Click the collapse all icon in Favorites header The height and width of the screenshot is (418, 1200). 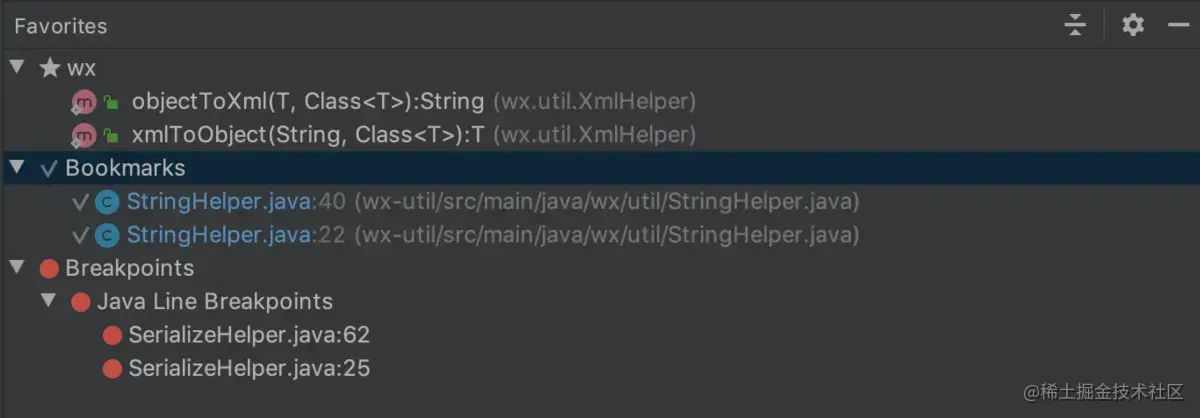[1075, 25]
